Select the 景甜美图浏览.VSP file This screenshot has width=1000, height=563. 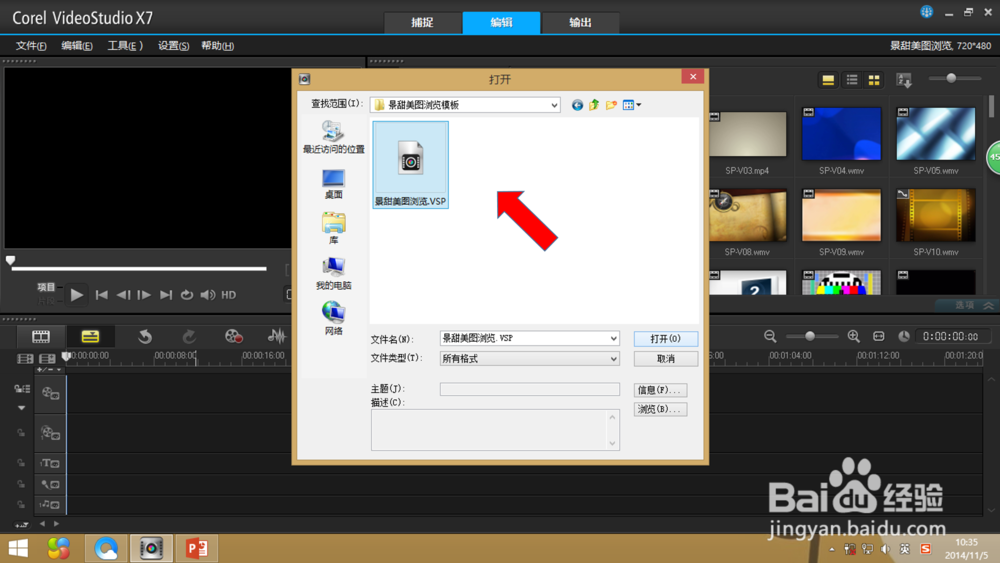(x=410, y=165)
